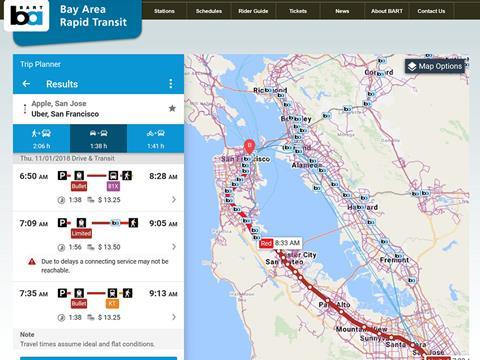Open the Map Options dropdown
Viewport: 480px width, 360px height.
435,66
